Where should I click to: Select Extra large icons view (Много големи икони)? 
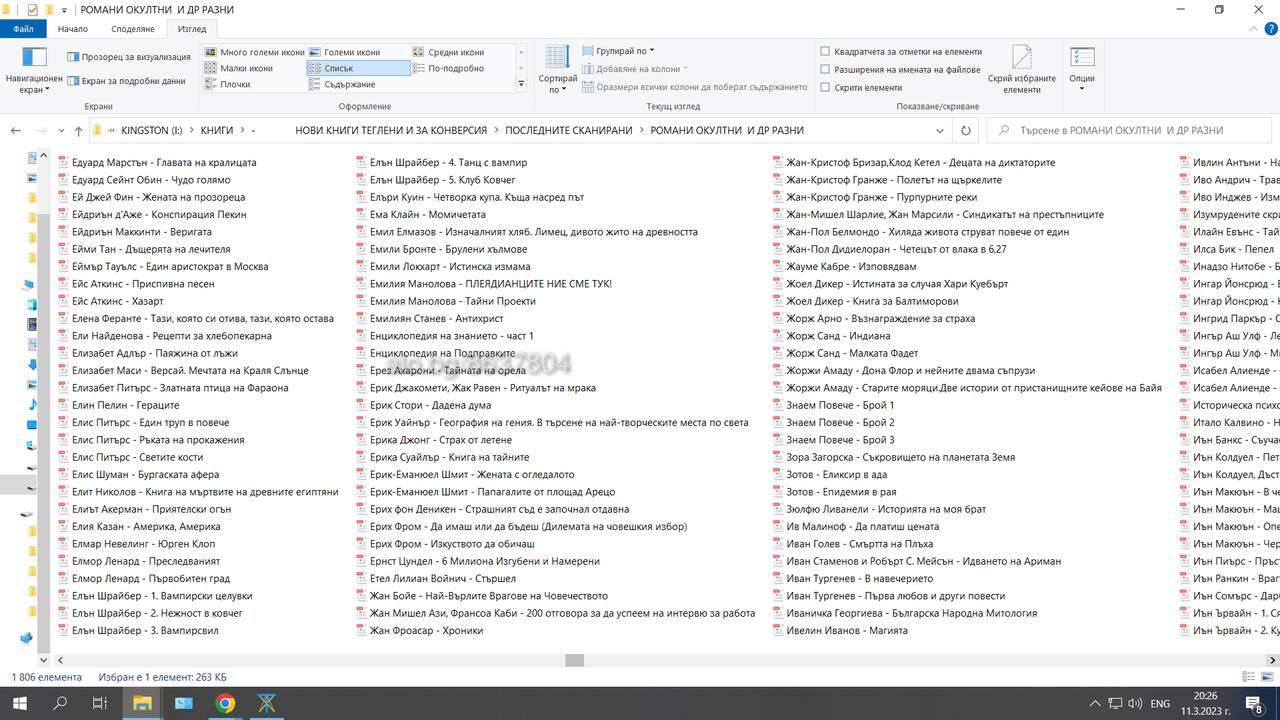pyautogui.click(x=255, y=52)
